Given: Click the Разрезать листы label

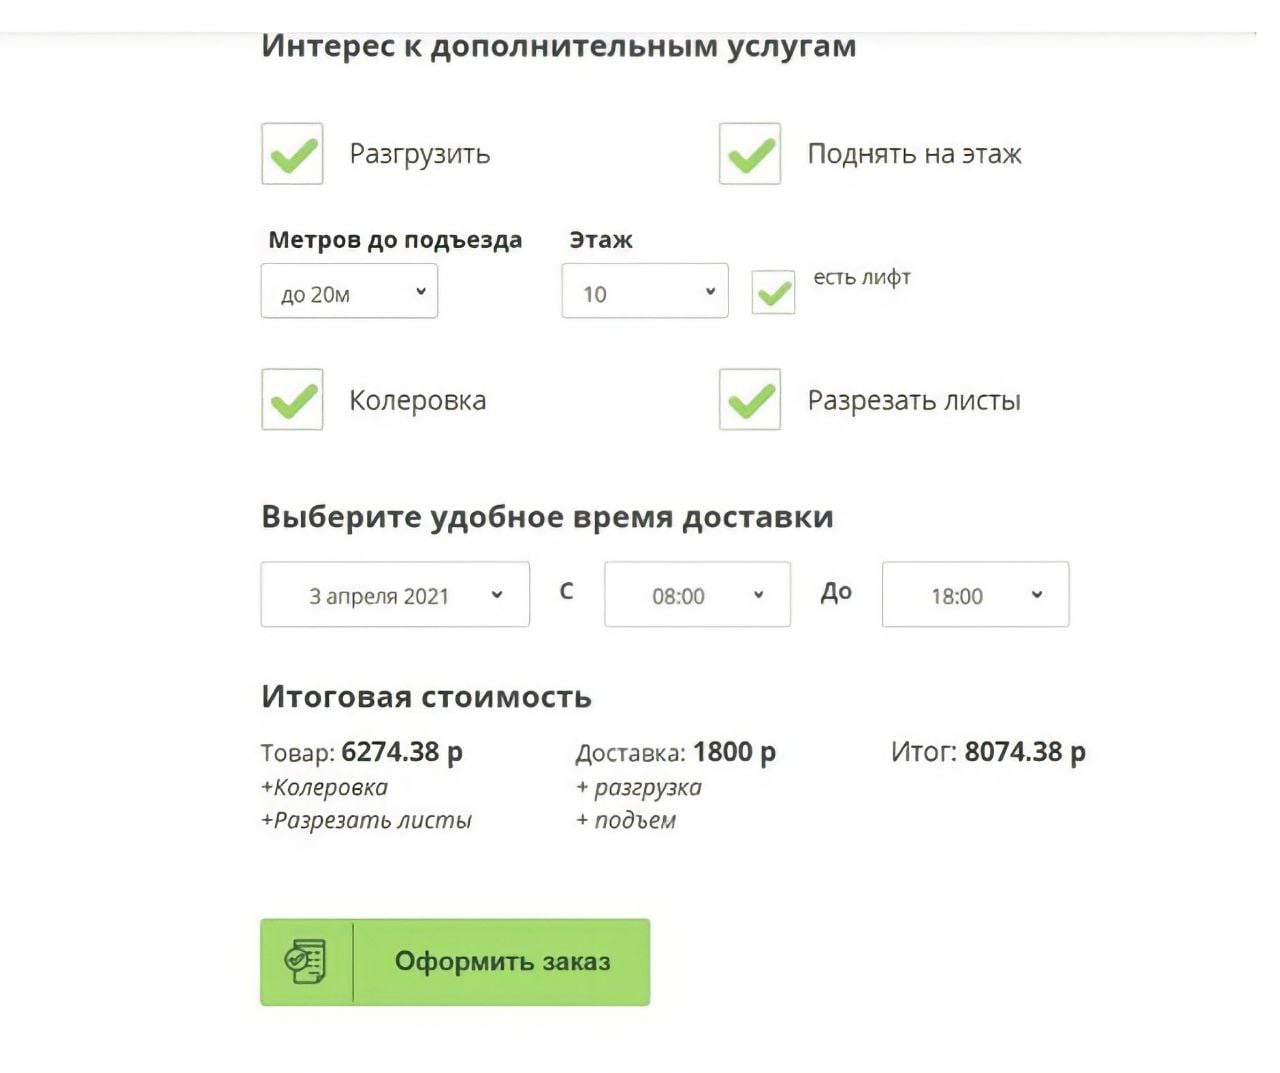Looking at the screenshot, I should coord(914,401).
